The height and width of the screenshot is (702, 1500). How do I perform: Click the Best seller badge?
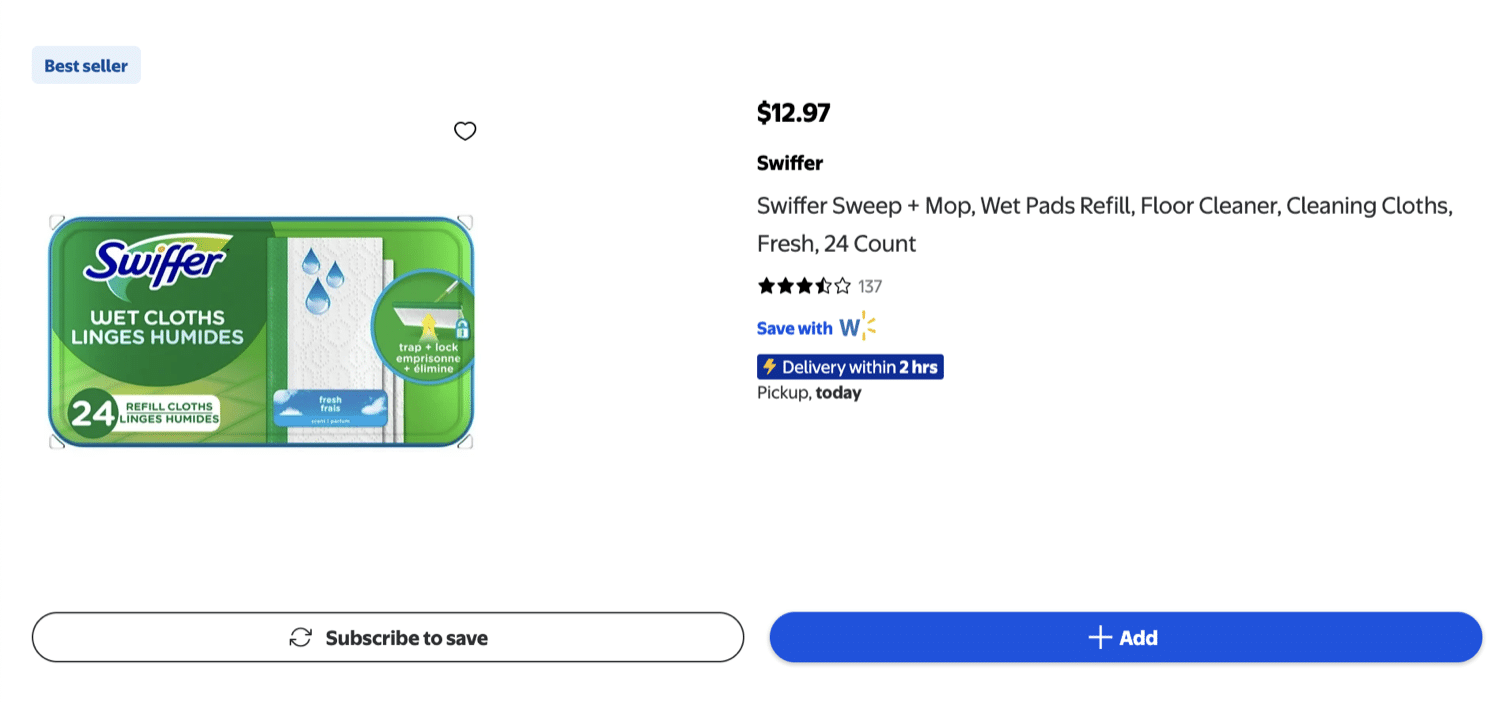click(86, 66)
